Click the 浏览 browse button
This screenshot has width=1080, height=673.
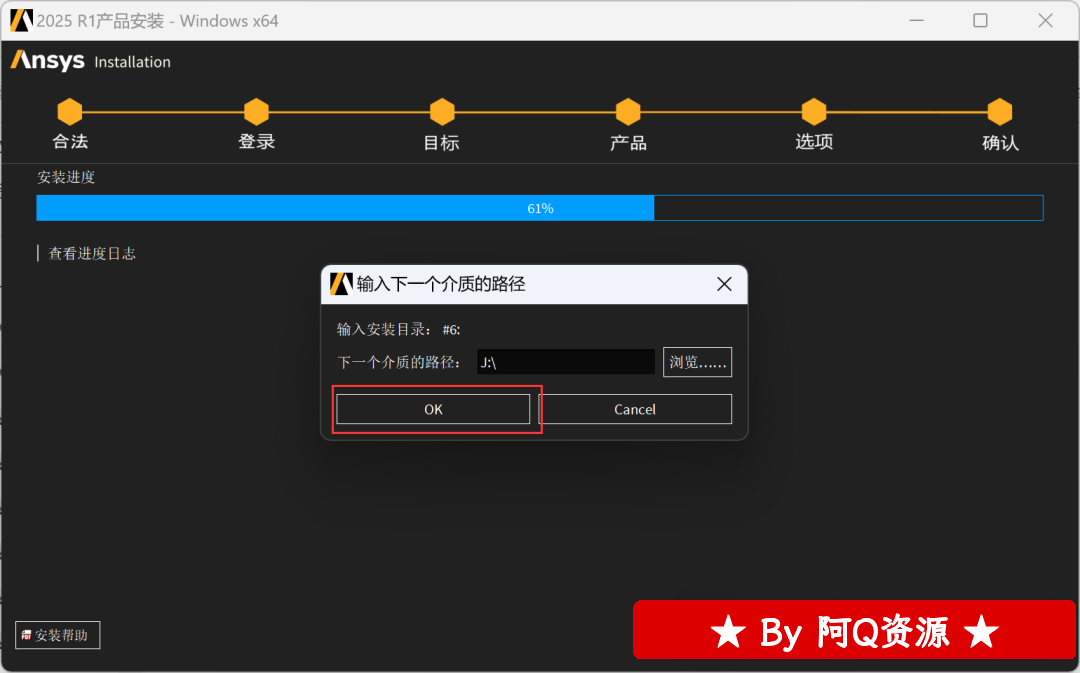697,362
